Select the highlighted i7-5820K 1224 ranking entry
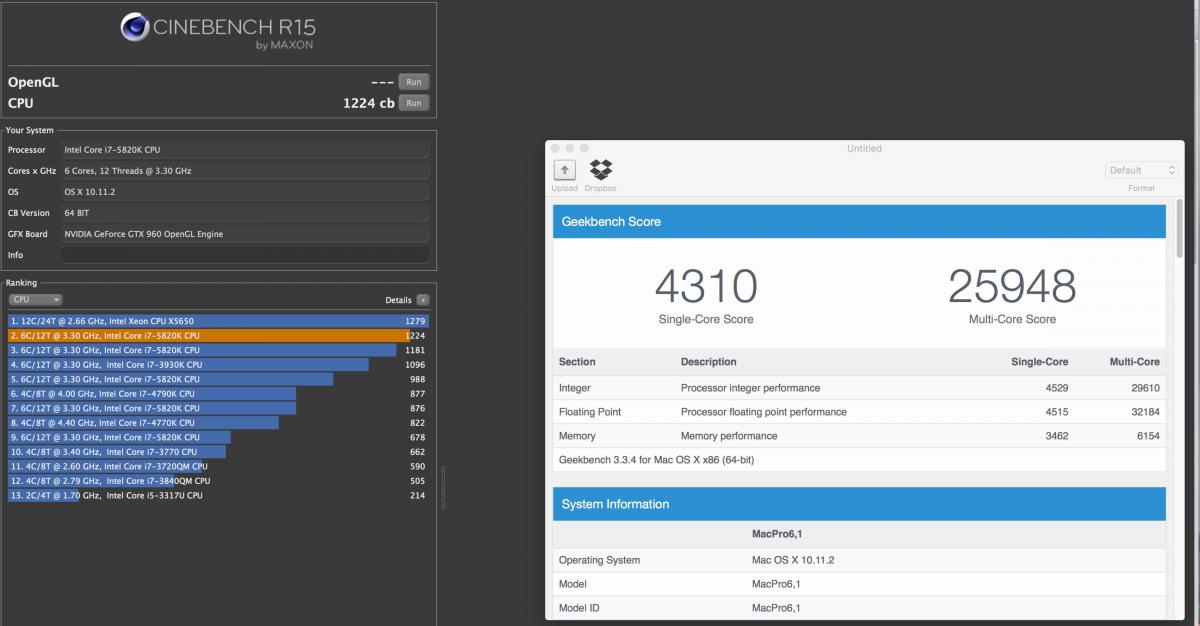 click(x=219, y=336)
